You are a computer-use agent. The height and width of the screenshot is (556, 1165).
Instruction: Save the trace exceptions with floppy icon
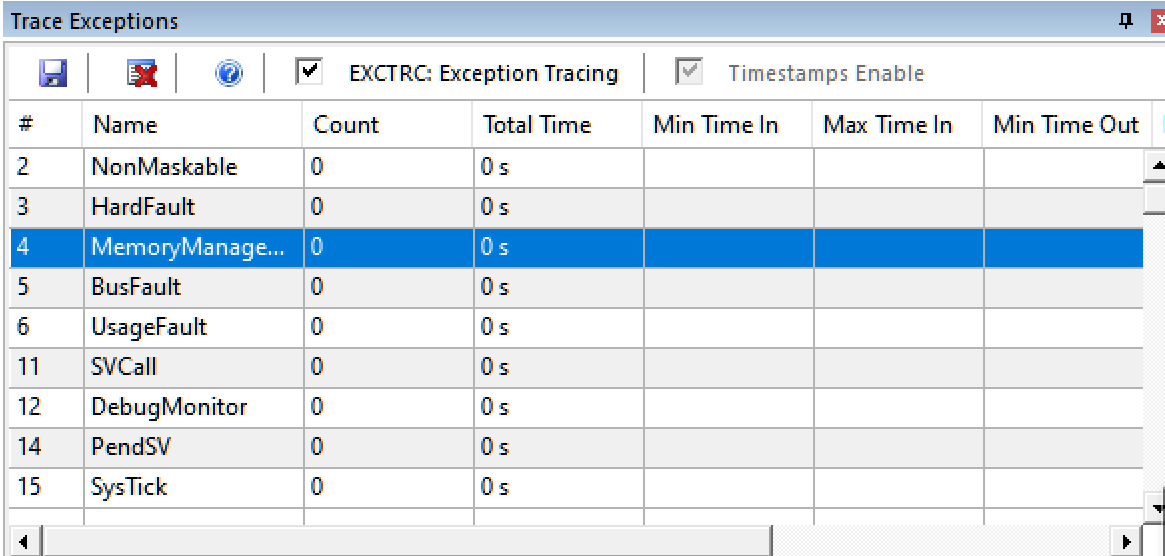pos(53,74)
